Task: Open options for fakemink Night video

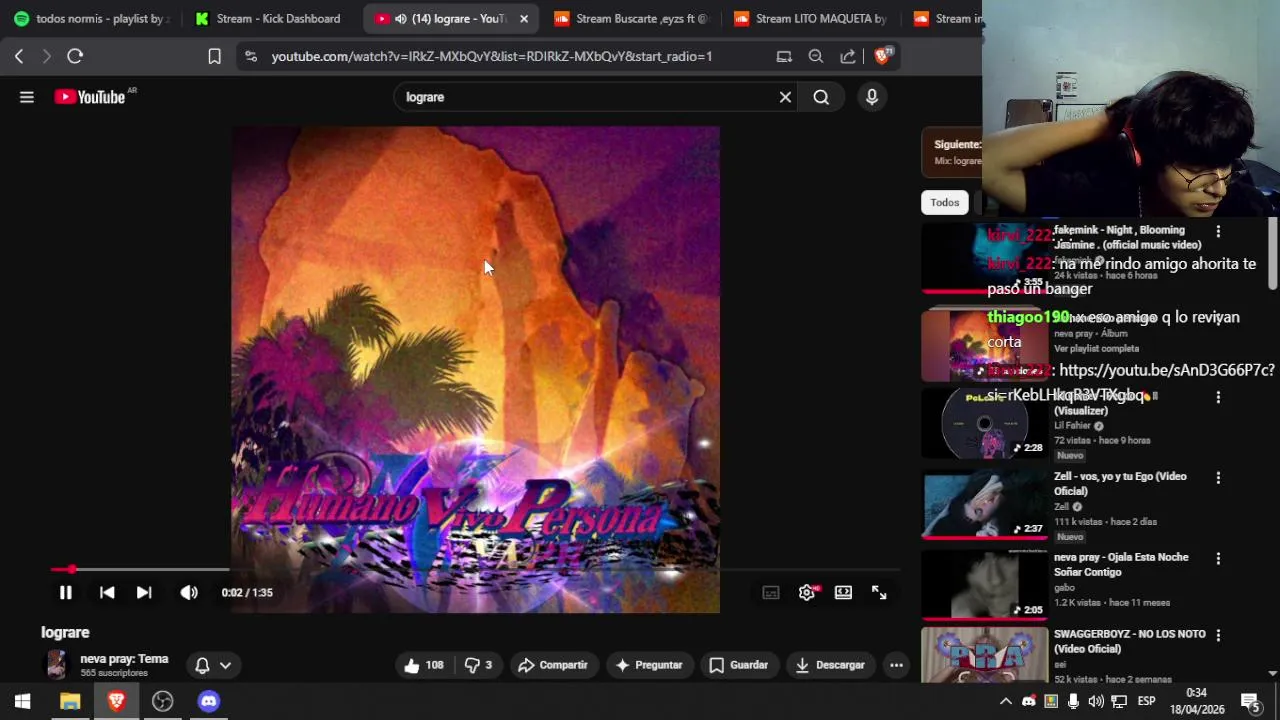Action: (1218, 232)
